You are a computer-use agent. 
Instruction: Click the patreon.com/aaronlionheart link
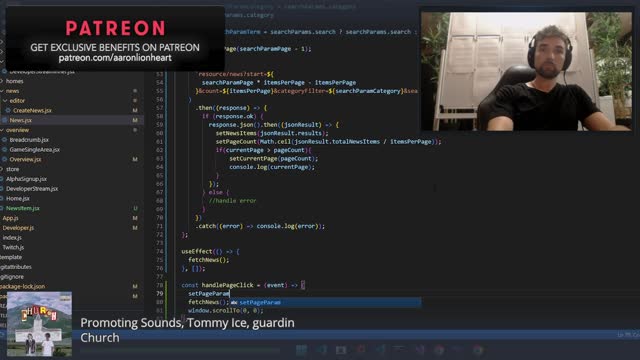(115, 58)
